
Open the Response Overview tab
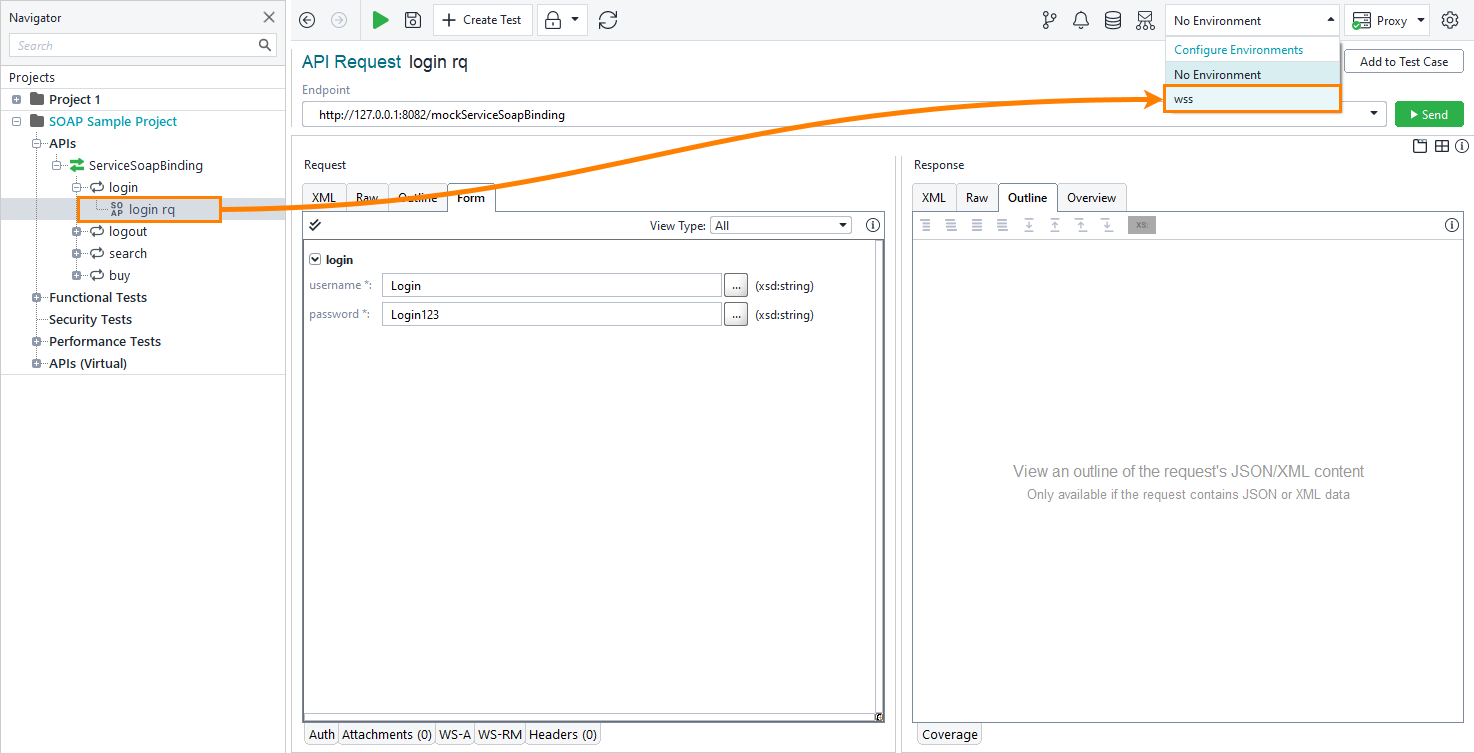tap(1091, 198)
